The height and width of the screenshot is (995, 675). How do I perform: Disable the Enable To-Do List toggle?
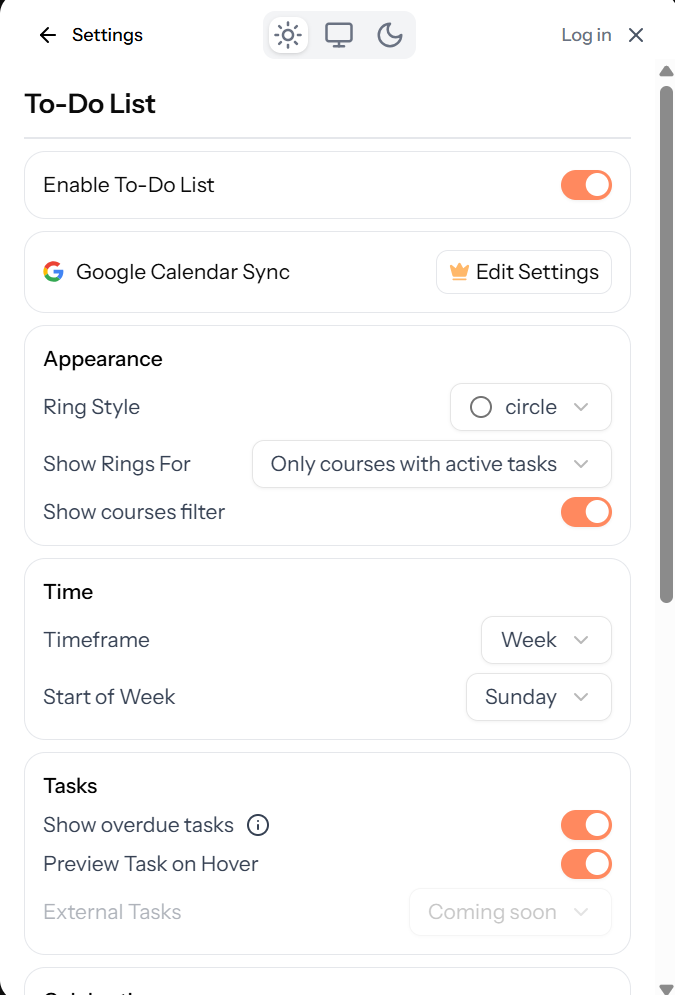(586, 185)
